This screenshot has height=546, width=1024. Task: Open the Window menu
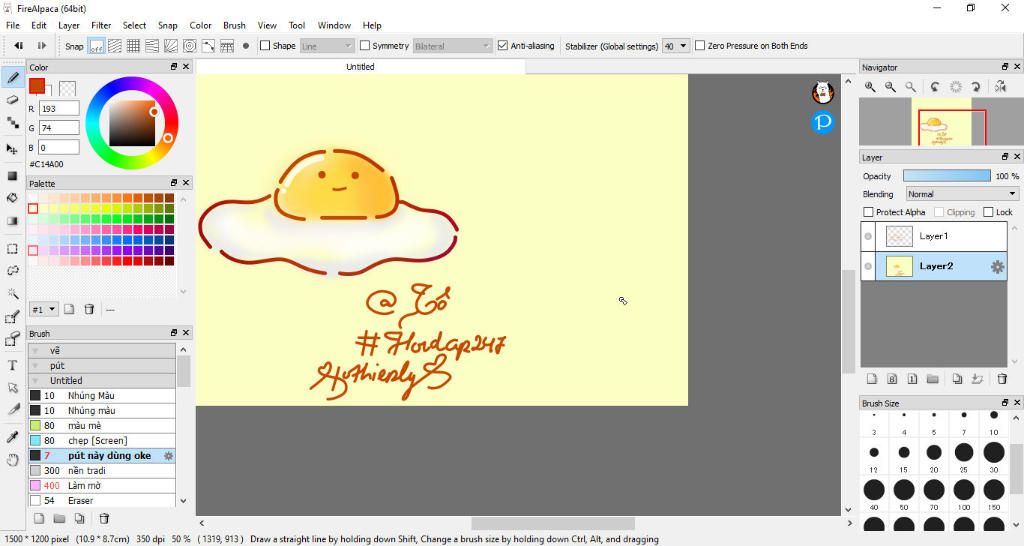(334, 25)
